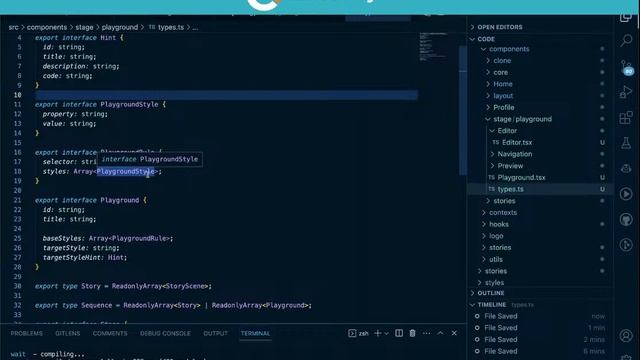Collapse the components folder
640x360 pixels.
pyautogui.click(x=509, y=49)
